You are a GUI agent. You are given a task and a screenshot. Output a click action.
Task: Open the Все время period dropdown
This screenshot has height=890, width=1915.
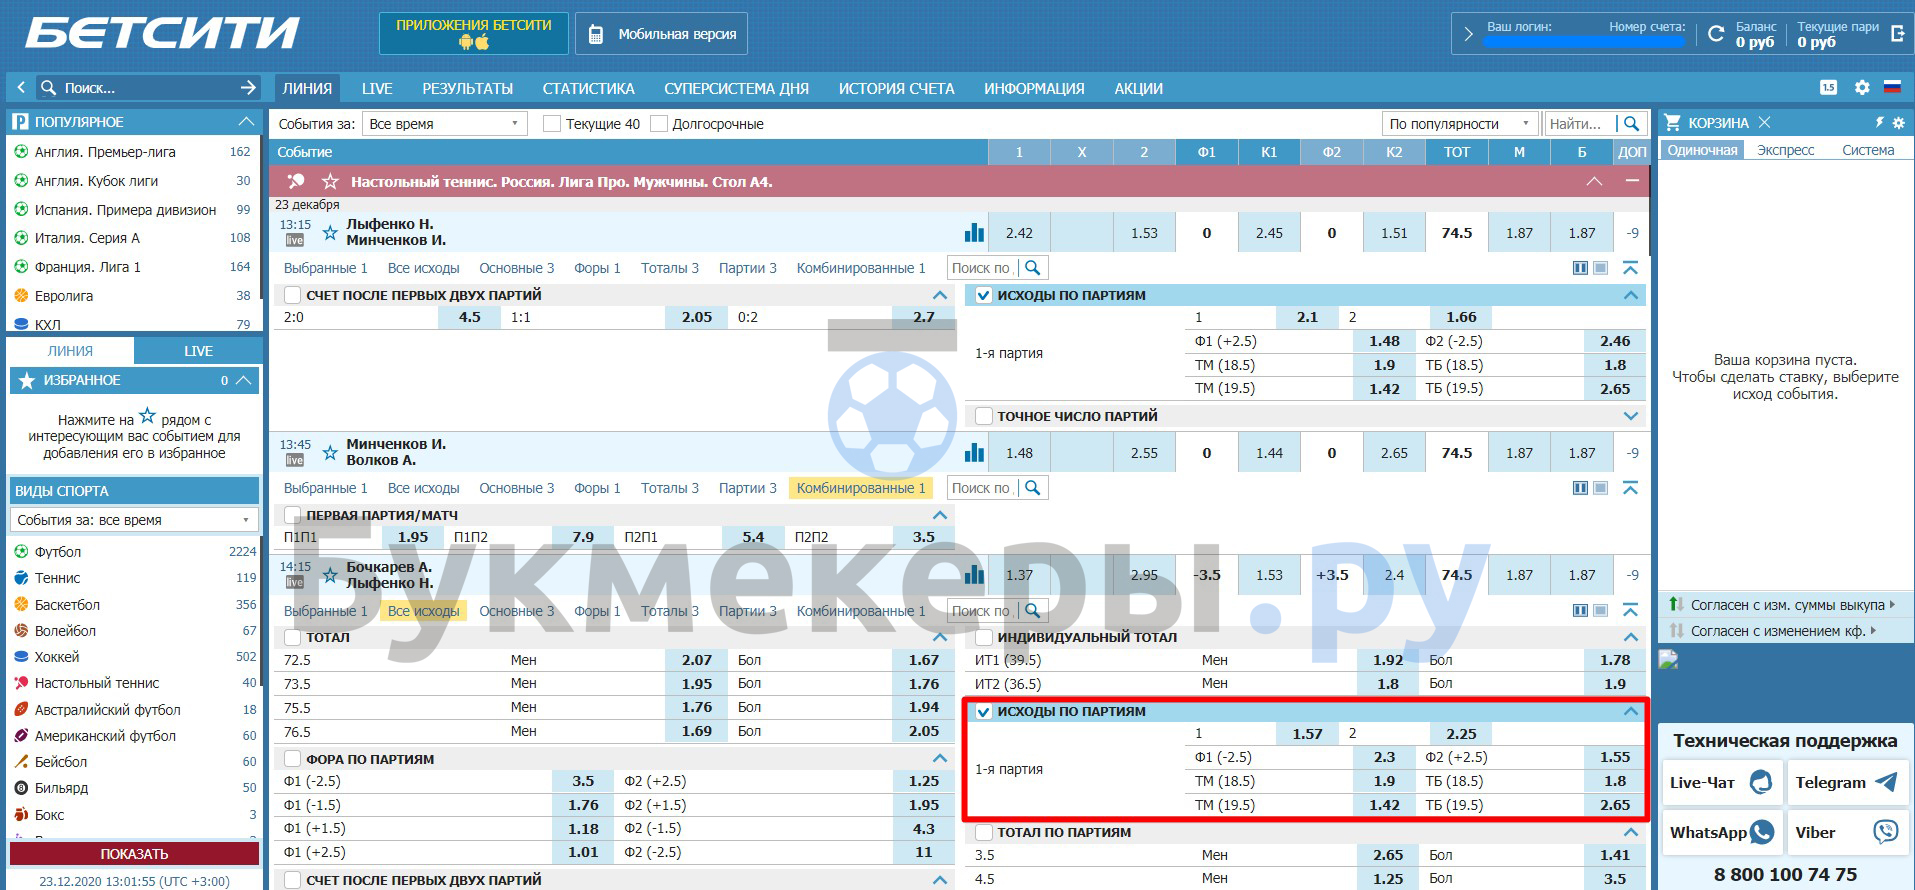pyautogui.click(x=443, y=124)
